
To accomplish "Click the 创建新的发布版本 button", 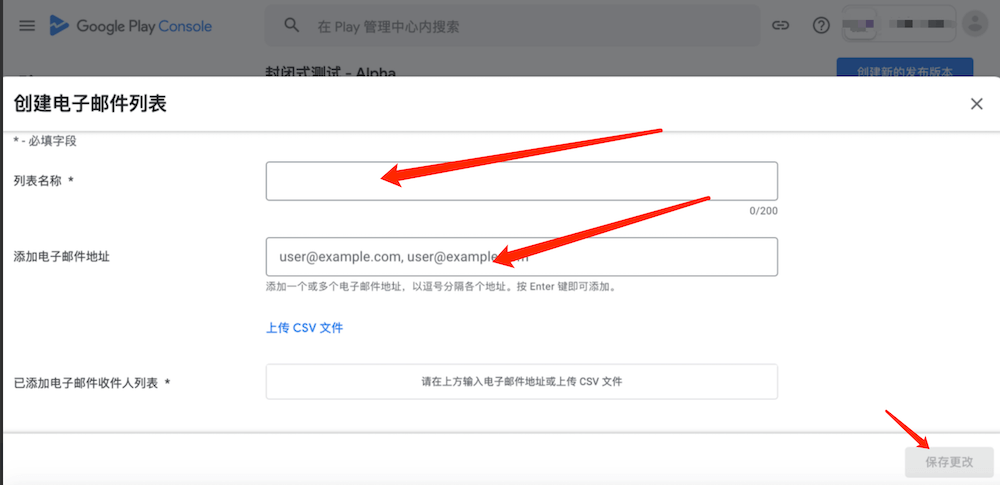I will (x=905, y=72).
